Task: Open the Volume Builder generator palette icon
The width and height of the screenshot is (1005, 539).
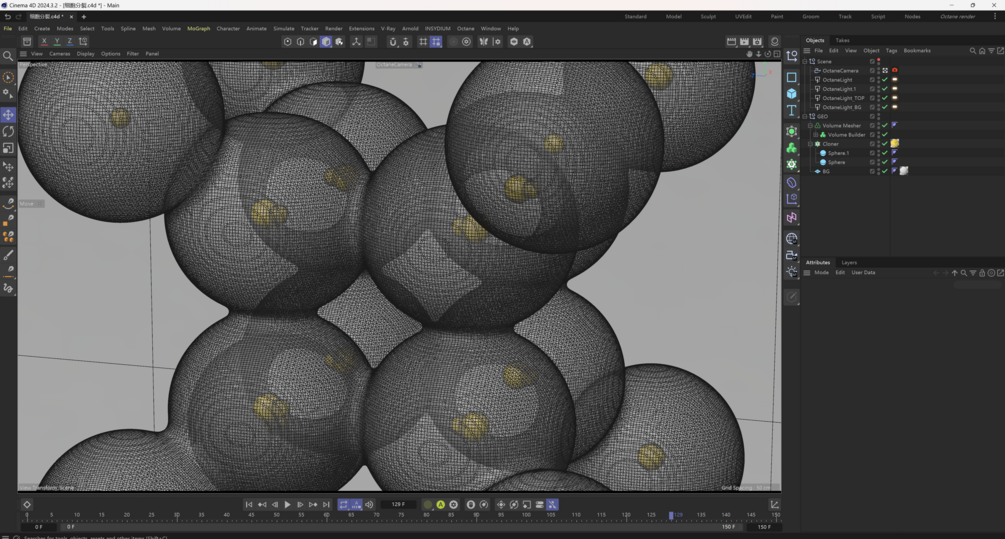Action: [x=792, y=148]
